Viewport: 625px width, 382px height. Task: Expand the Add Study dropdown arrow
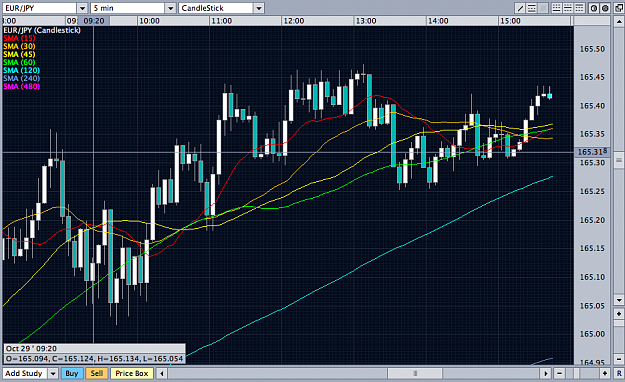click(53, 374)
